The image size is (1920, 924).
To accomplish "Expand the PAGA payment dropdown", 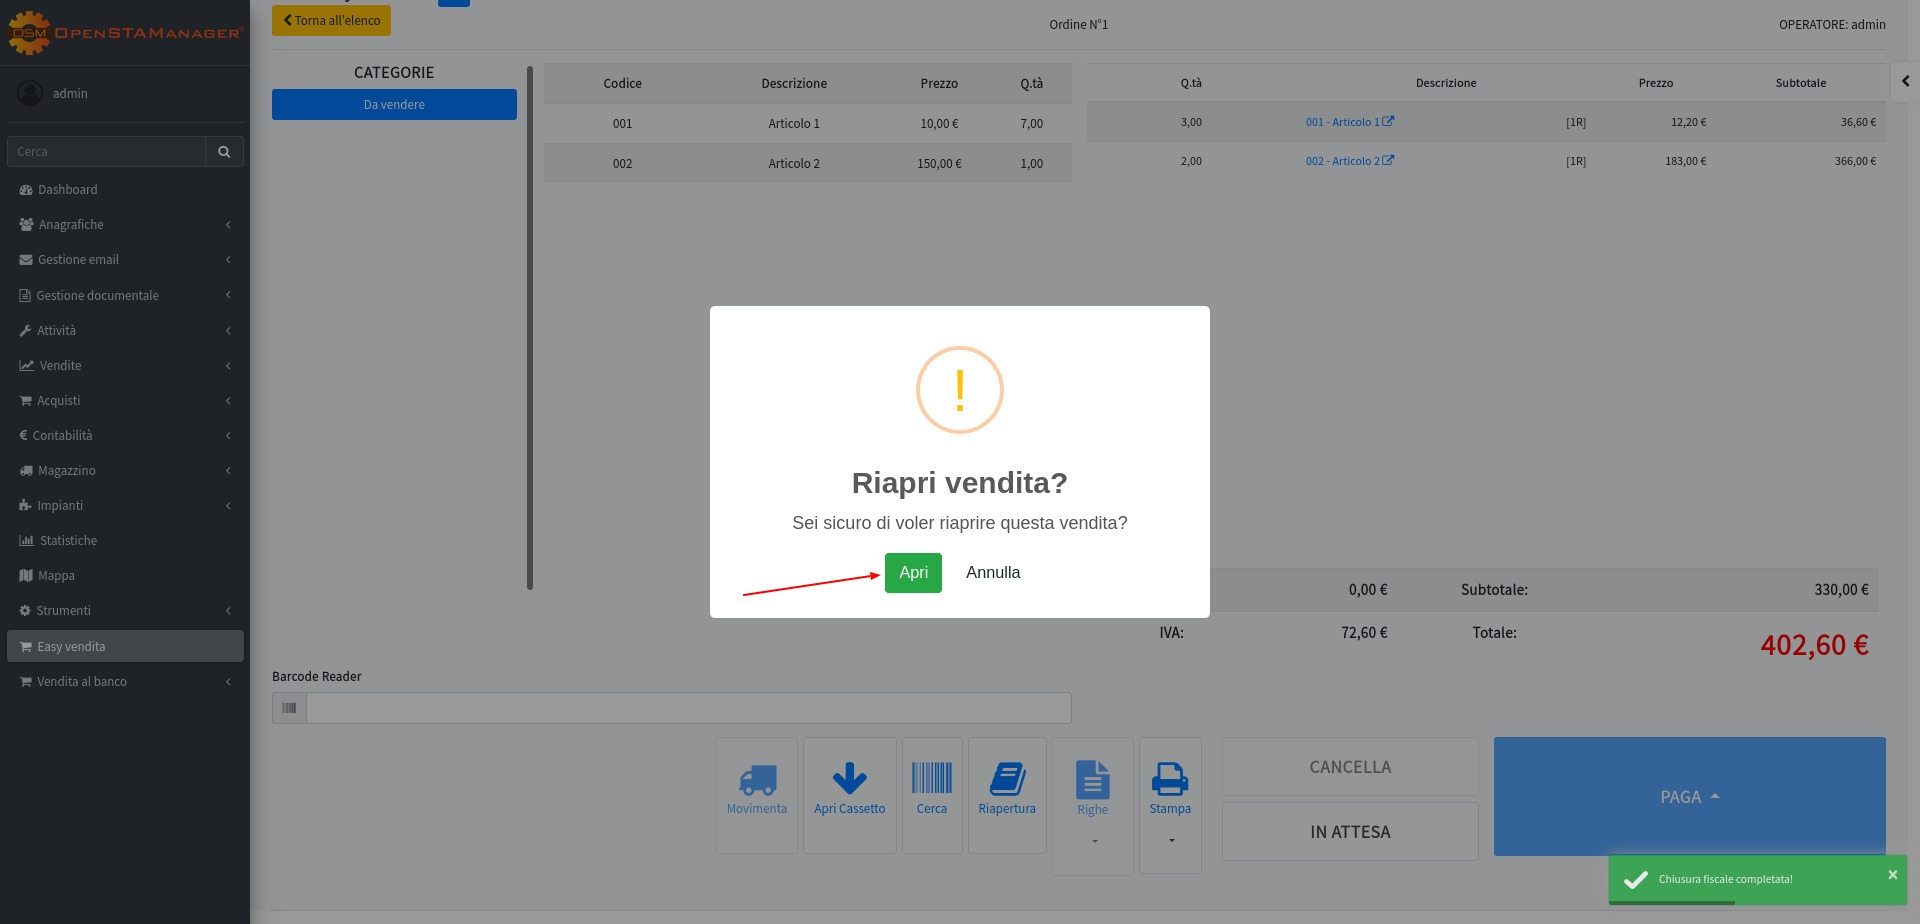I will point(1689,797).
